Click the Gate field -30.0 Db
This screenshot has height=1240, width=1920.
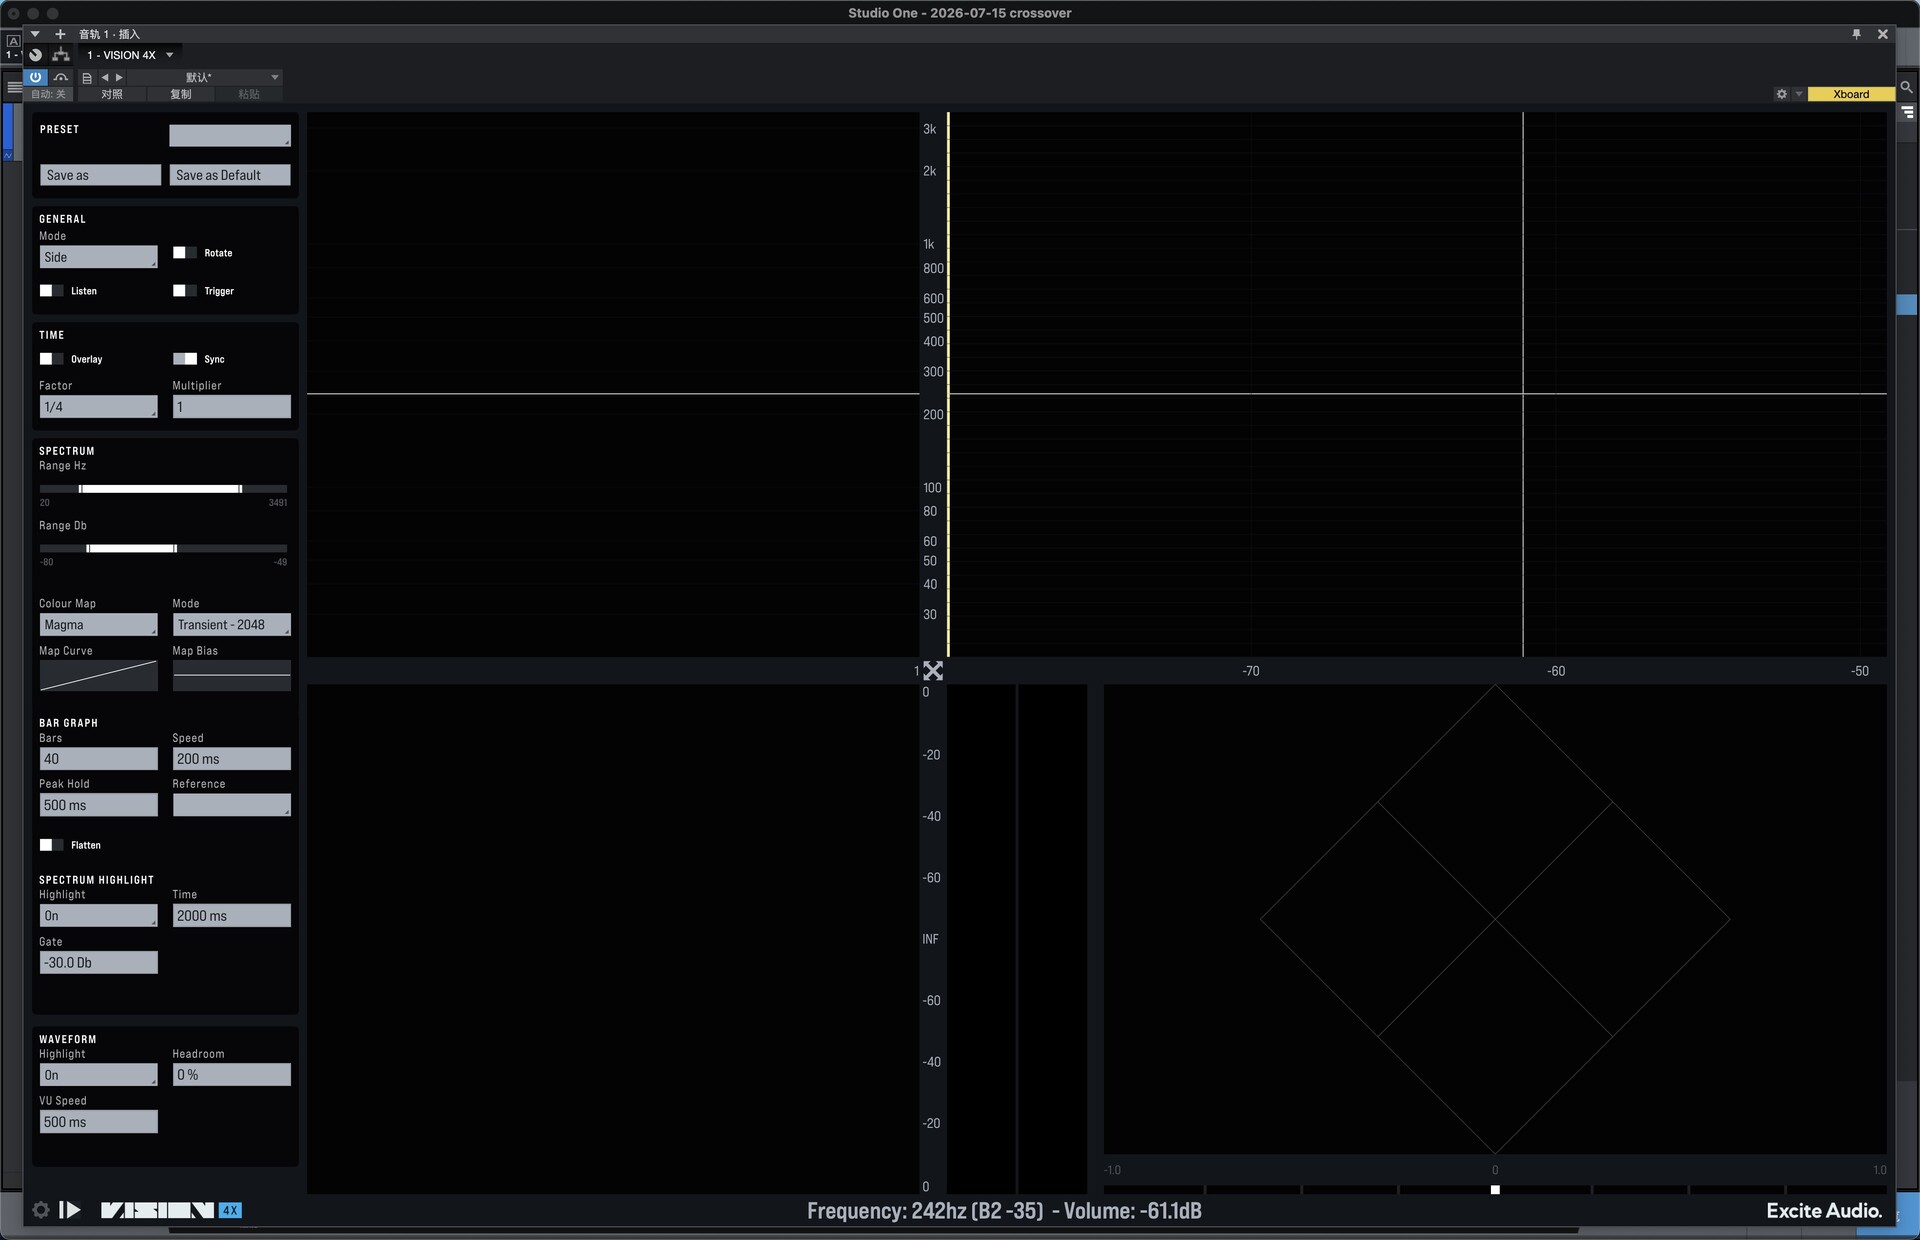coord(98,963)
